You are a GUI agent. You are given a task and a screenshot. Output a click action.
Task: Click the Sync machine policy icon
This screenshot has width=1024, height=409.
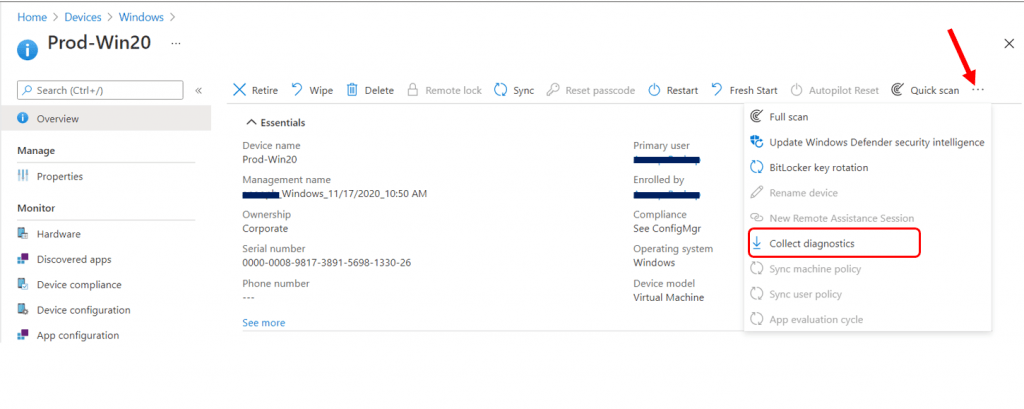pos(757,269)
